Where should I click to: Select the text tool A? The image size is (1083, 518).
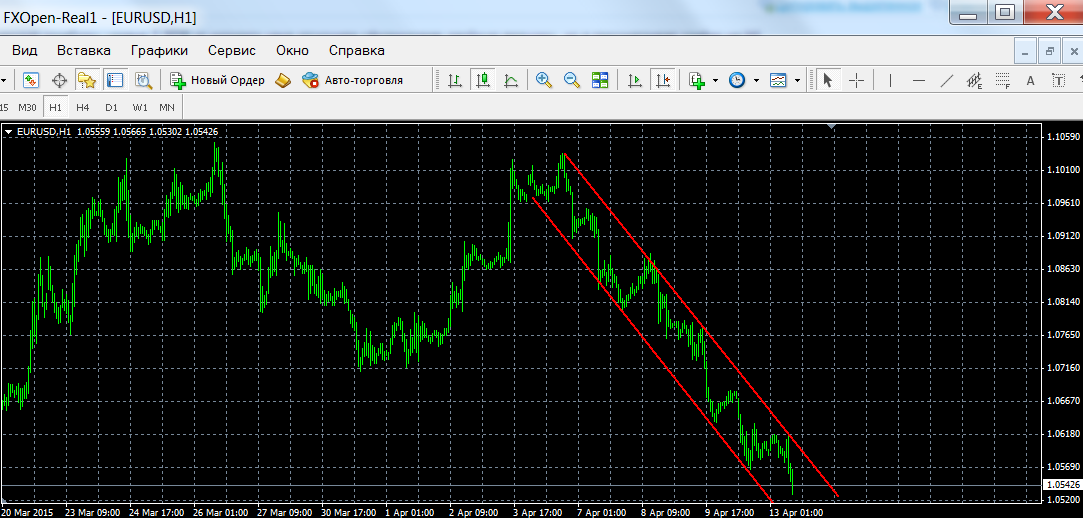pos(1031,81)
